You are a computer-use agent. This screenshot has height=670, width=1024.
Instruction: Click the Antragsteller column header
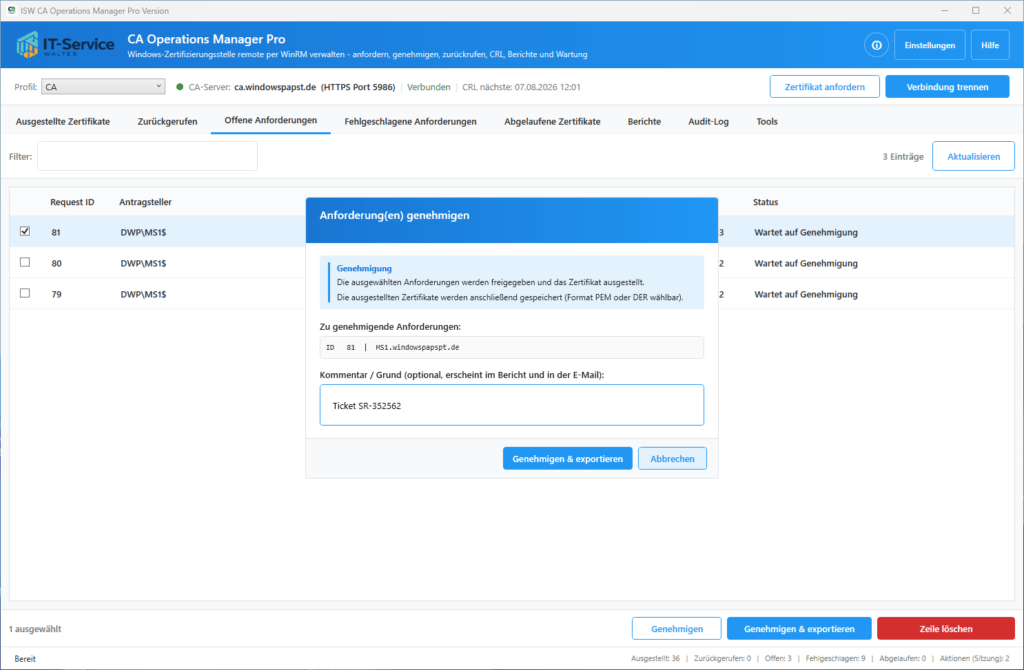pyautogui.click(x=145, y=202)
